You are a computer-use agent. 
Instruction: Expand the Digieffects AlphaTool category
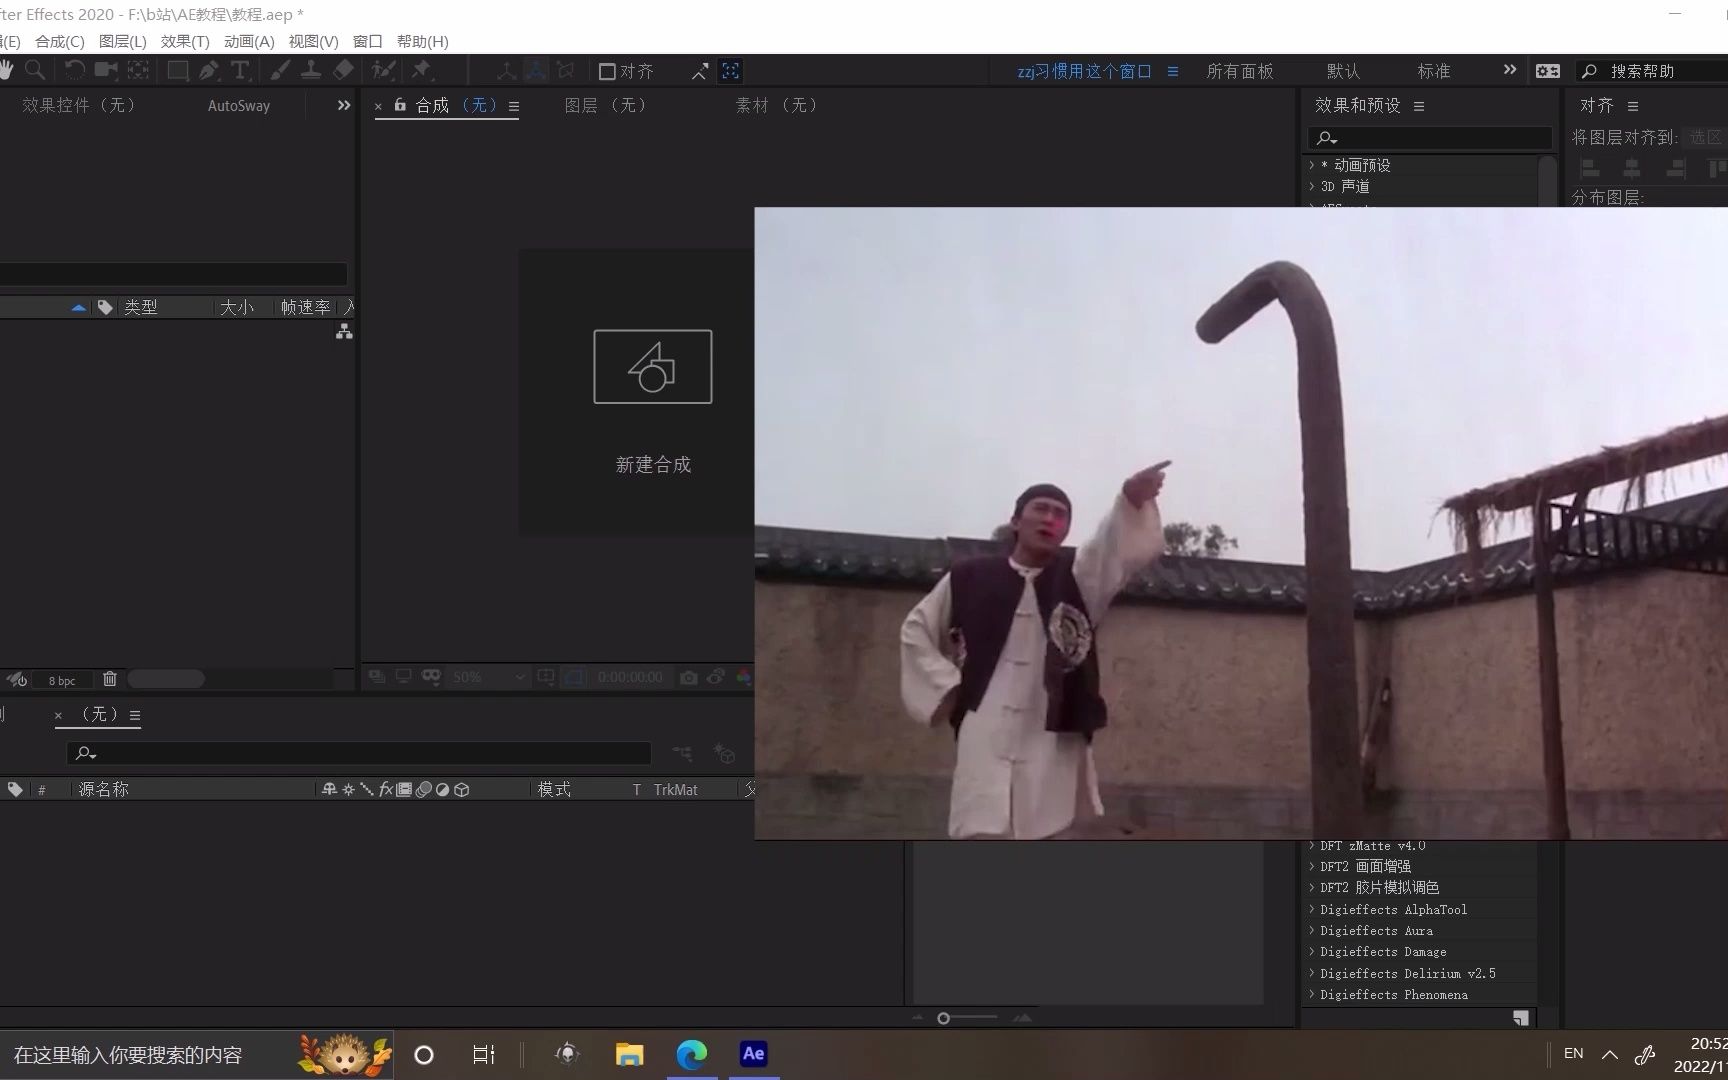coord(1312,909)
